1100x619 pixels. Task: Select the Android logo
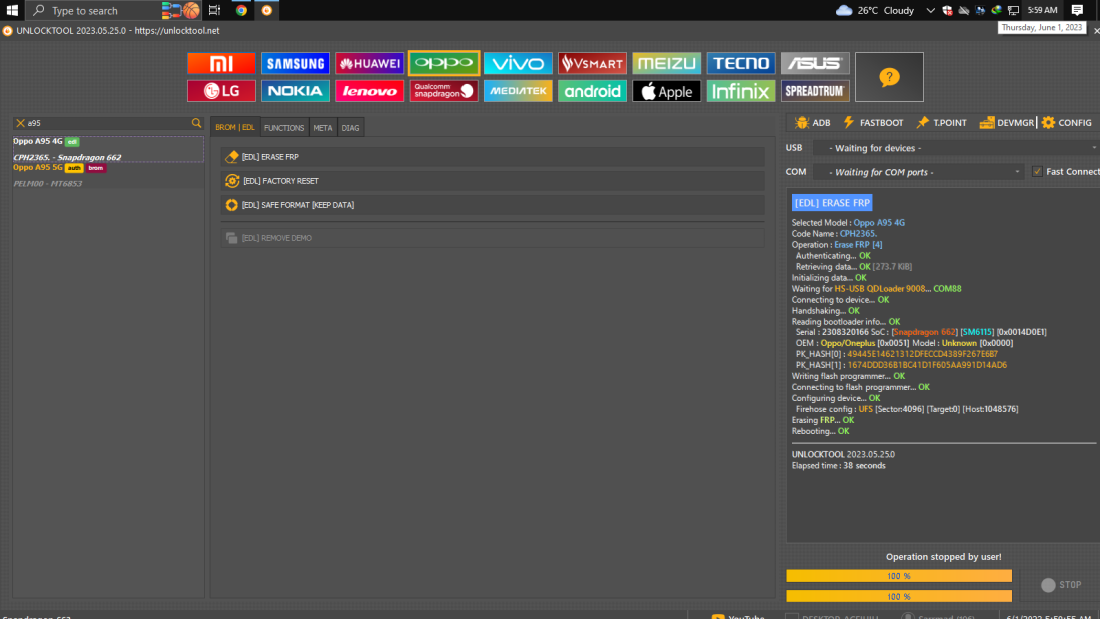593,91
